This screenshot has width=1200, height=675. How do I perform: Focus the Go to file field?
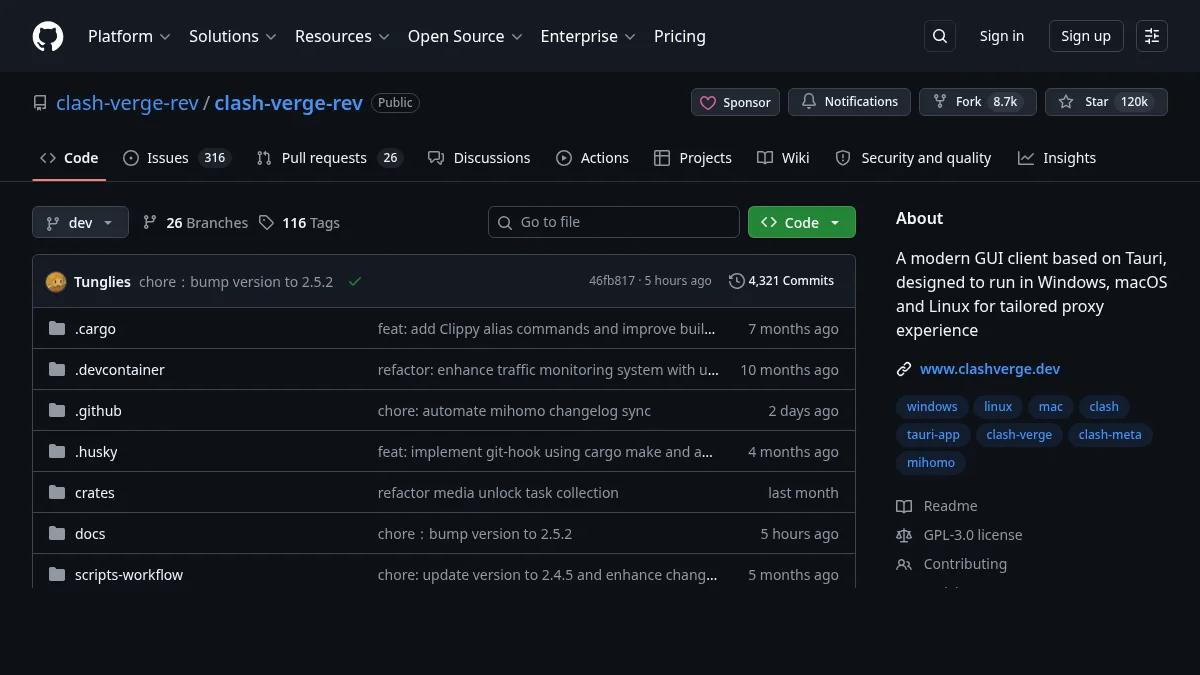coord(614,222)
